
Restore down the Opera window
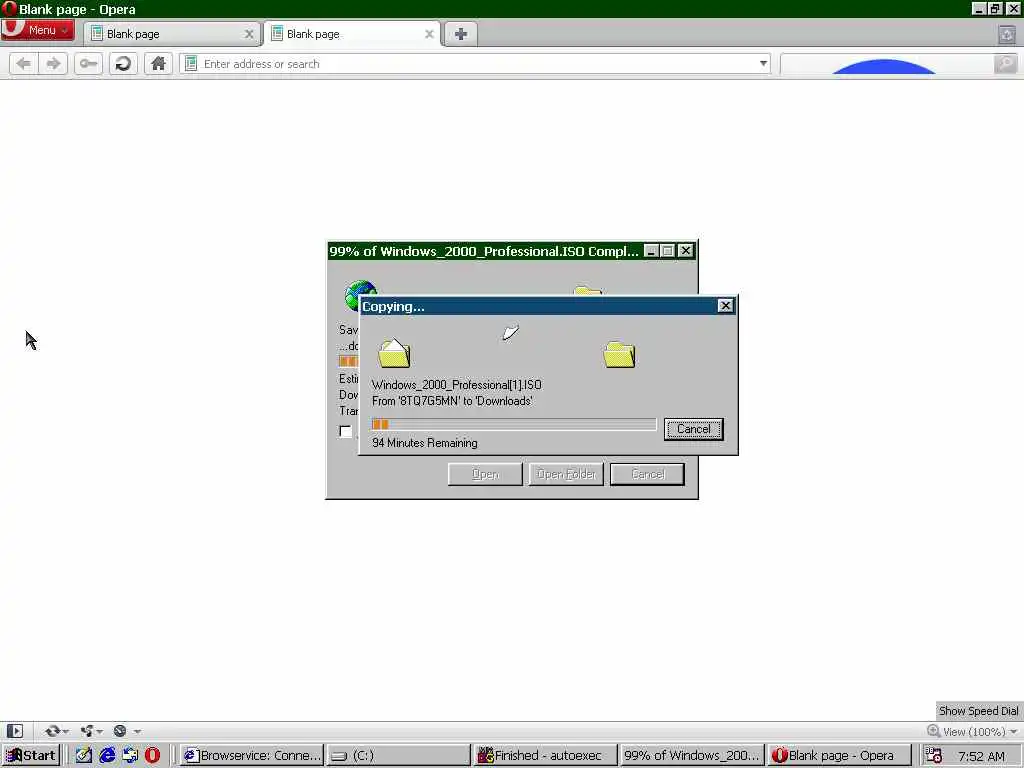tap(995, 8)
